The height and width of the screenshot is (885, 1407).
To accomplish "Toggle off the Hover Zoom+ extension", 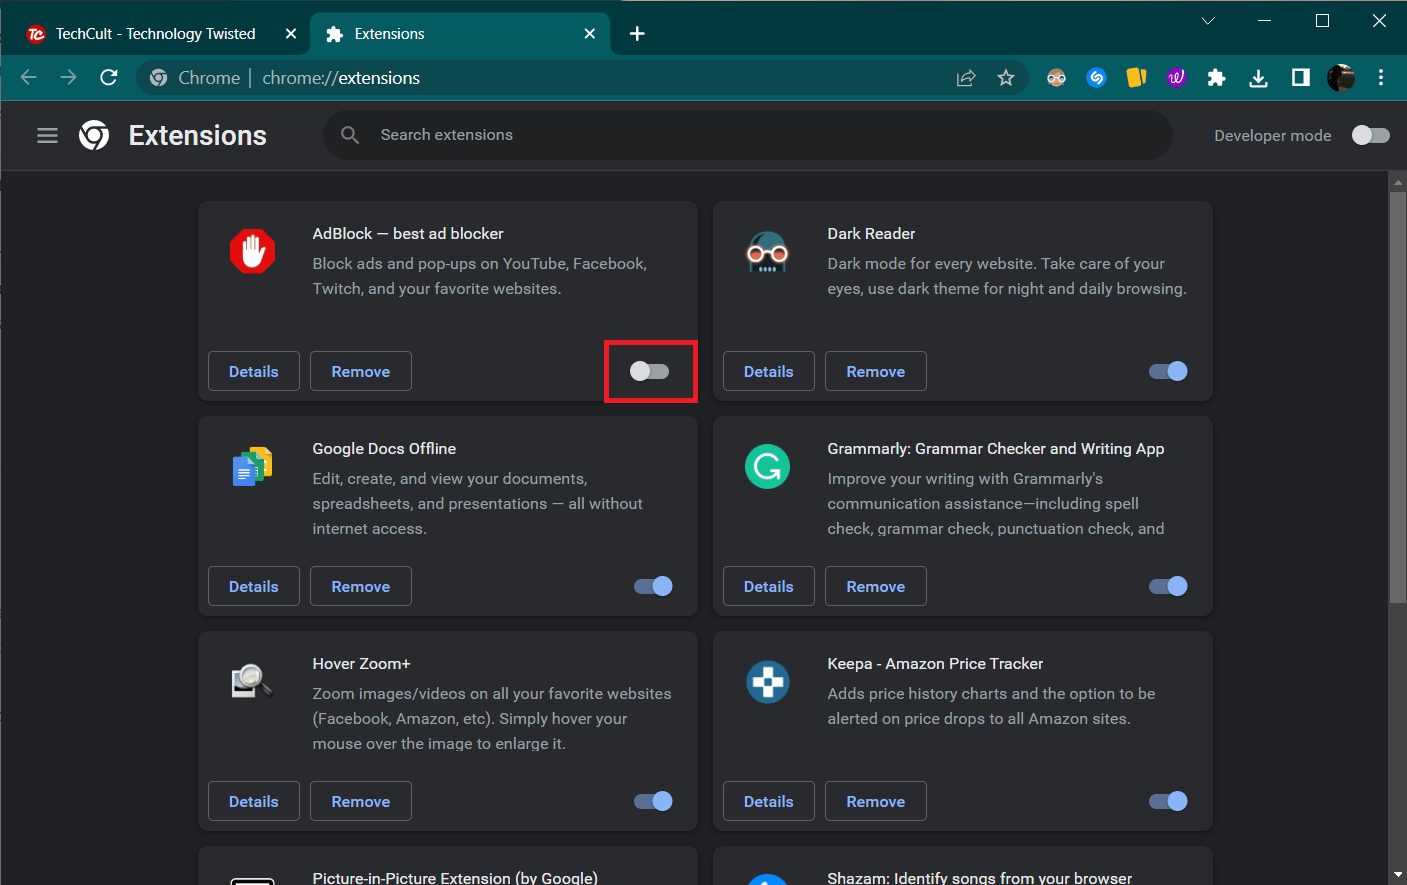I will pyautogui.click(x=652, y=801).
